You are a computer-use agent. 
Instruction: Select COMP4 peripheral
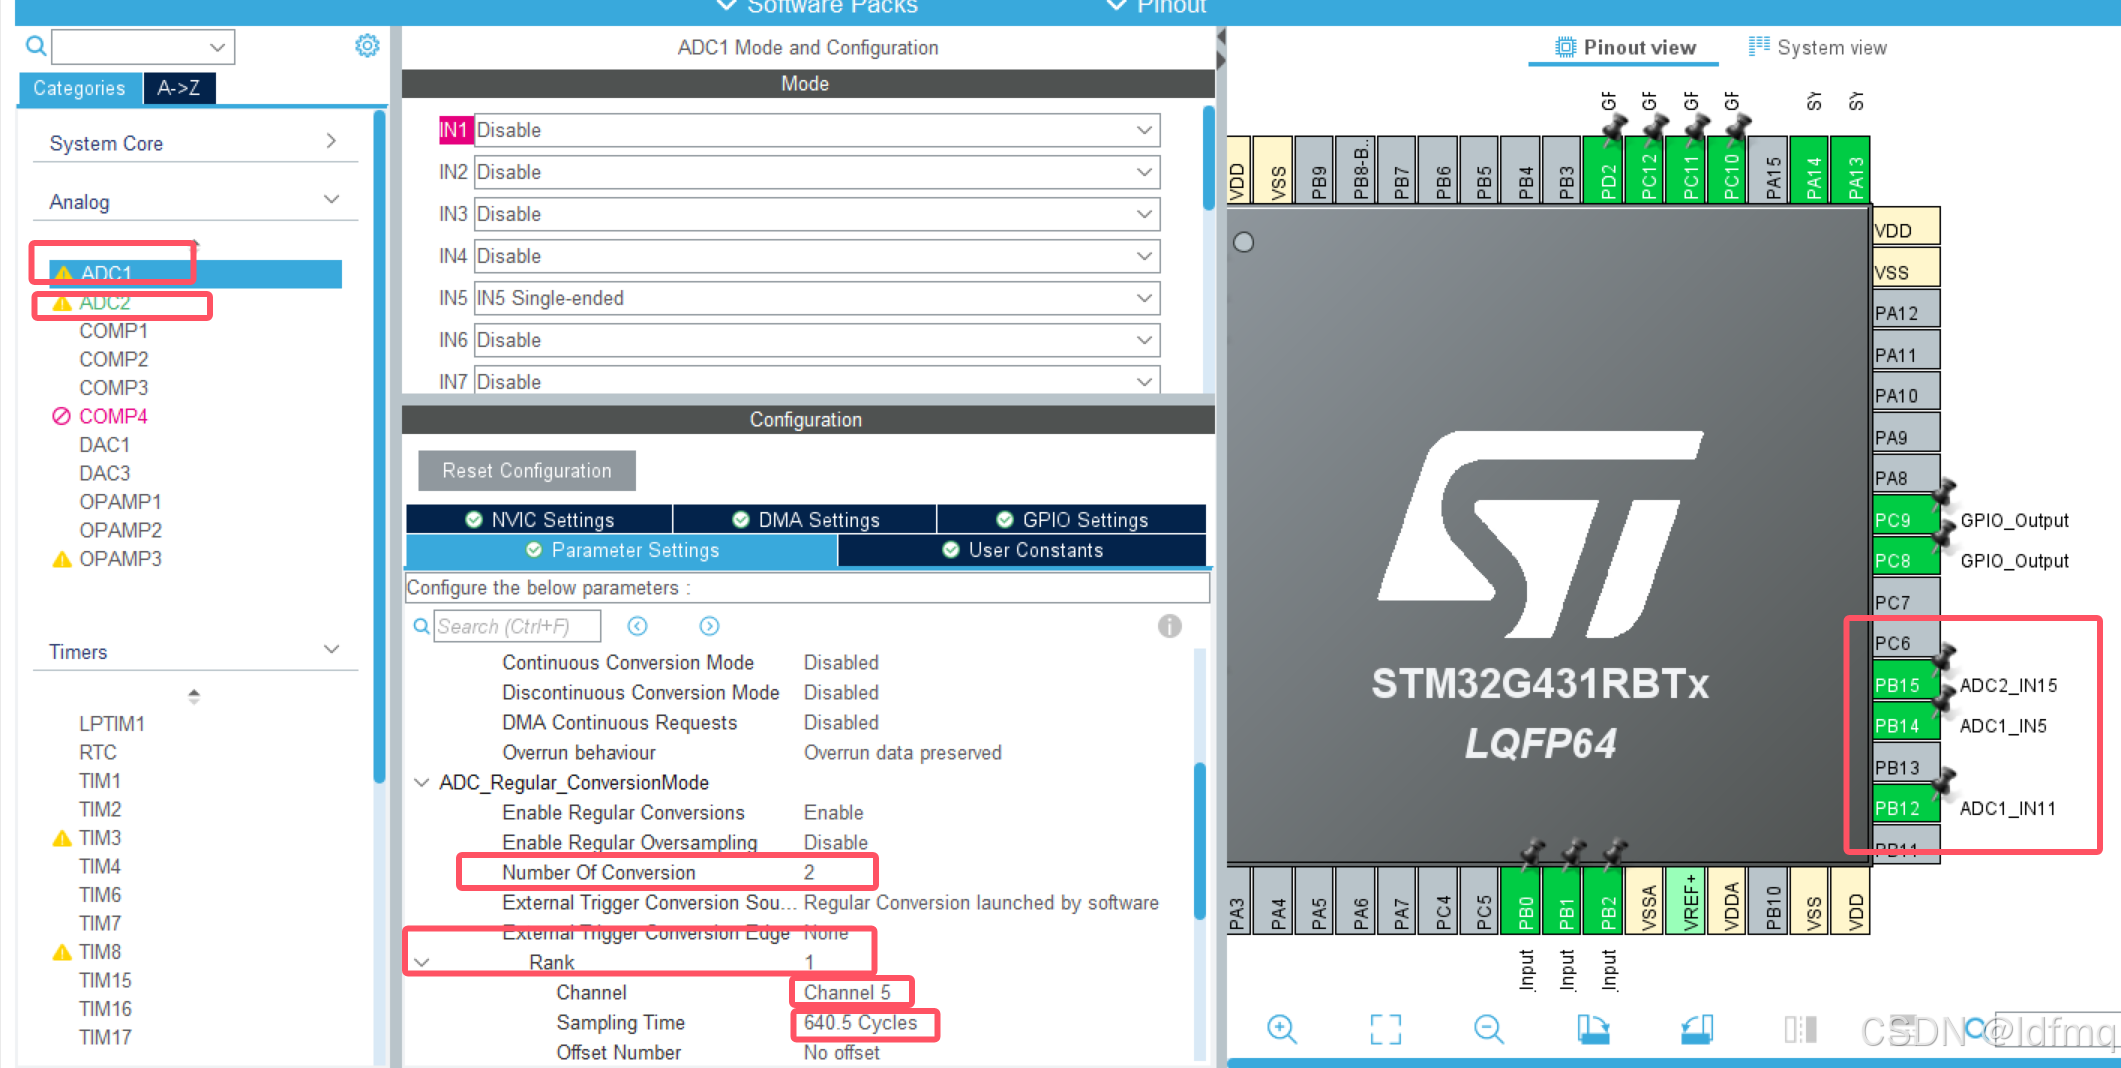113,416
